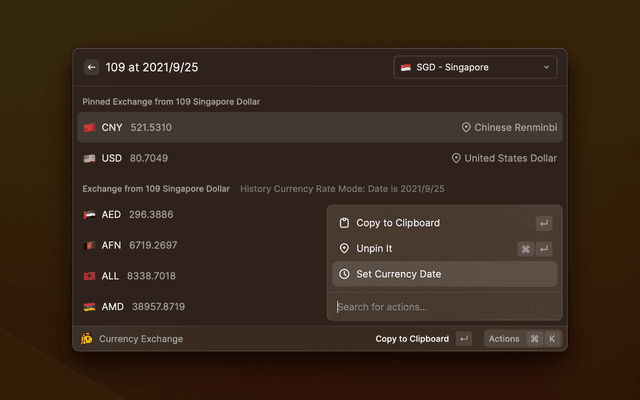Expand the currency selector chevron
Image resolution: width=640 pixels, height=400 pixels.
[x=546, y=67]
